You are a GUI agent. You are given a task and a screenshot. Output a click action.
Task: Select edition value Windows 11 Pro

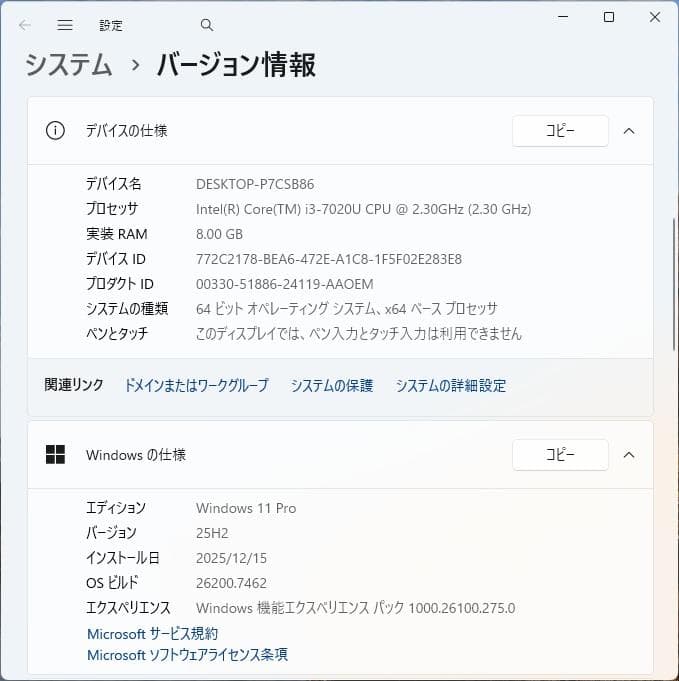(246, 508)
